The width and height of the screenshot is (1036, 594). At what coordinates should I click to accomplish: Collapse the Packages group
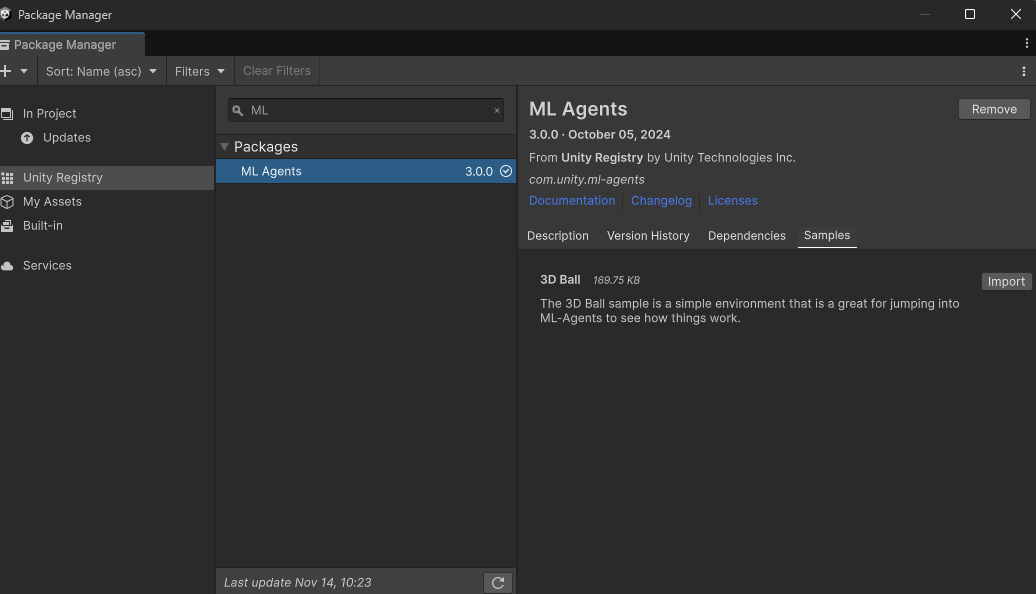pyautogui.click(x=225, y=147)
